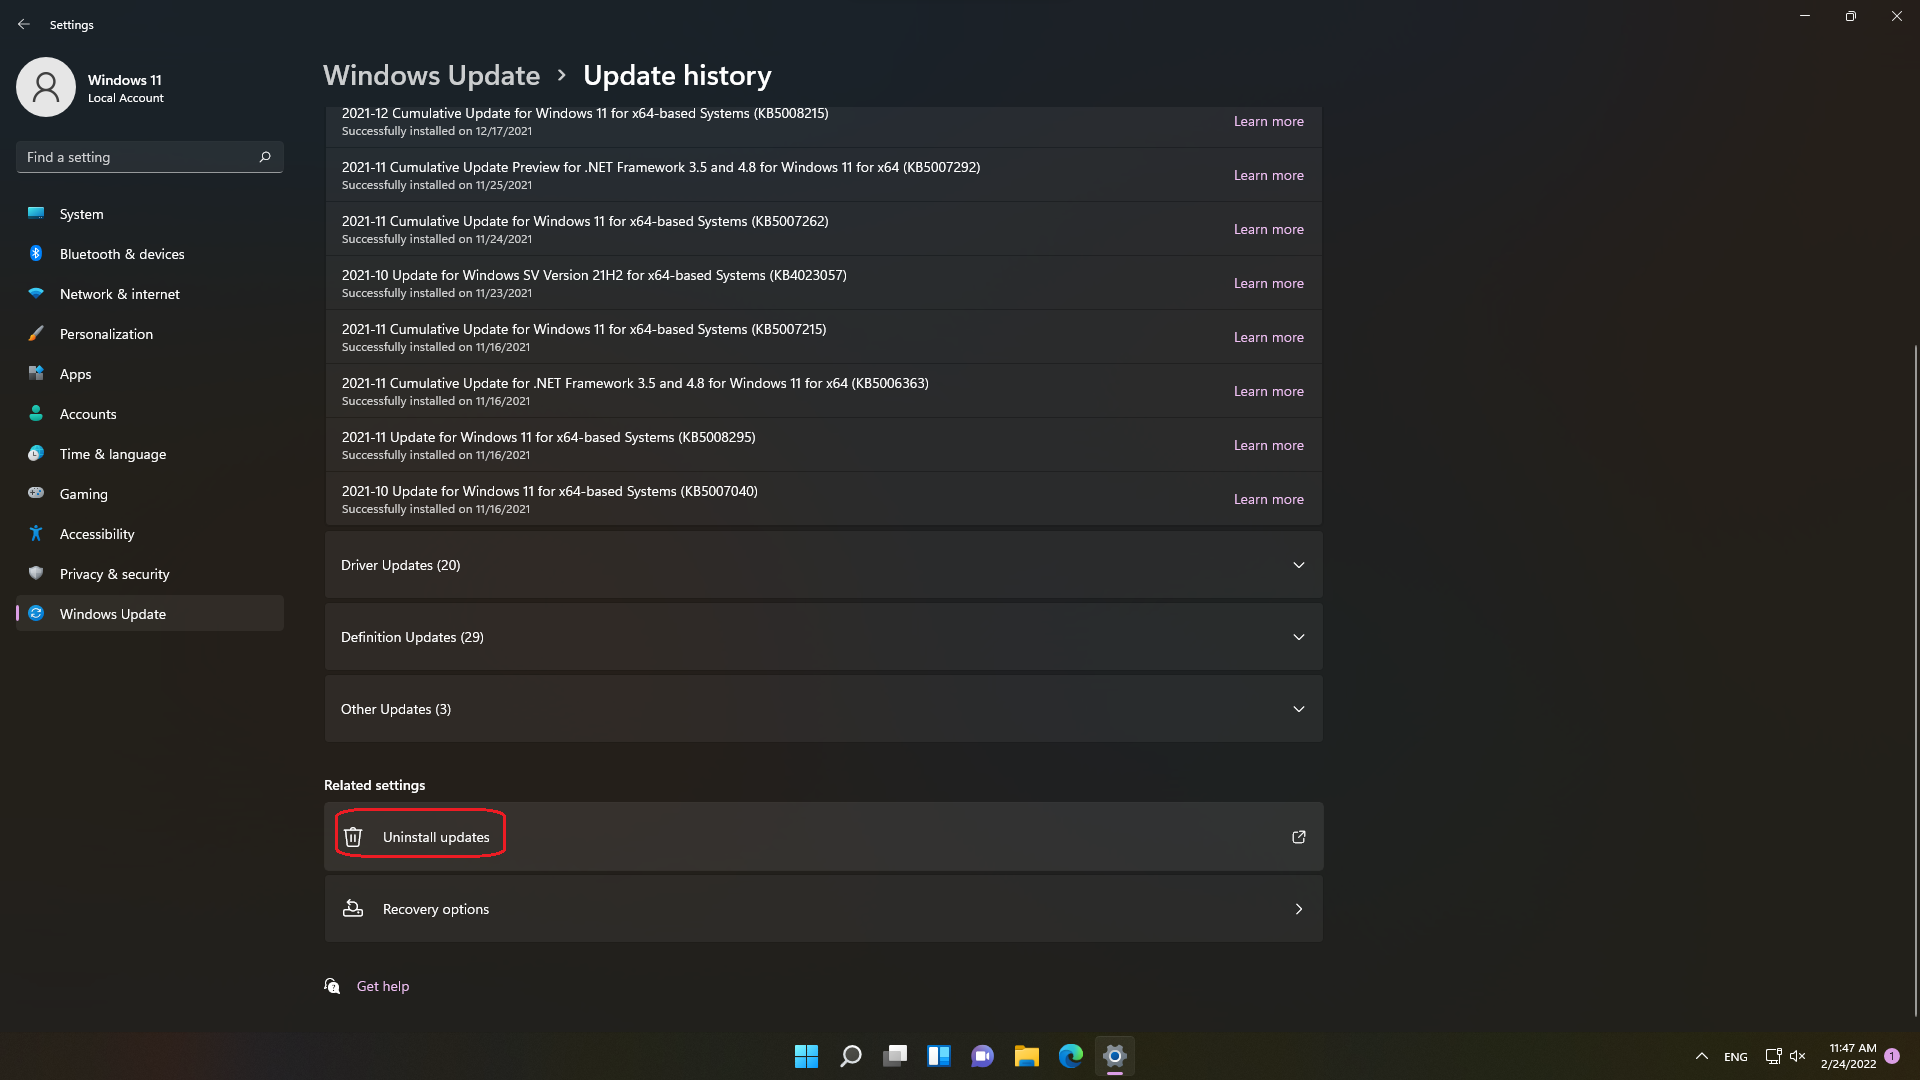The image size is (1920, 1080).
Task: Open the clock and date flyout
Action: click(x=1848, y=1056)
